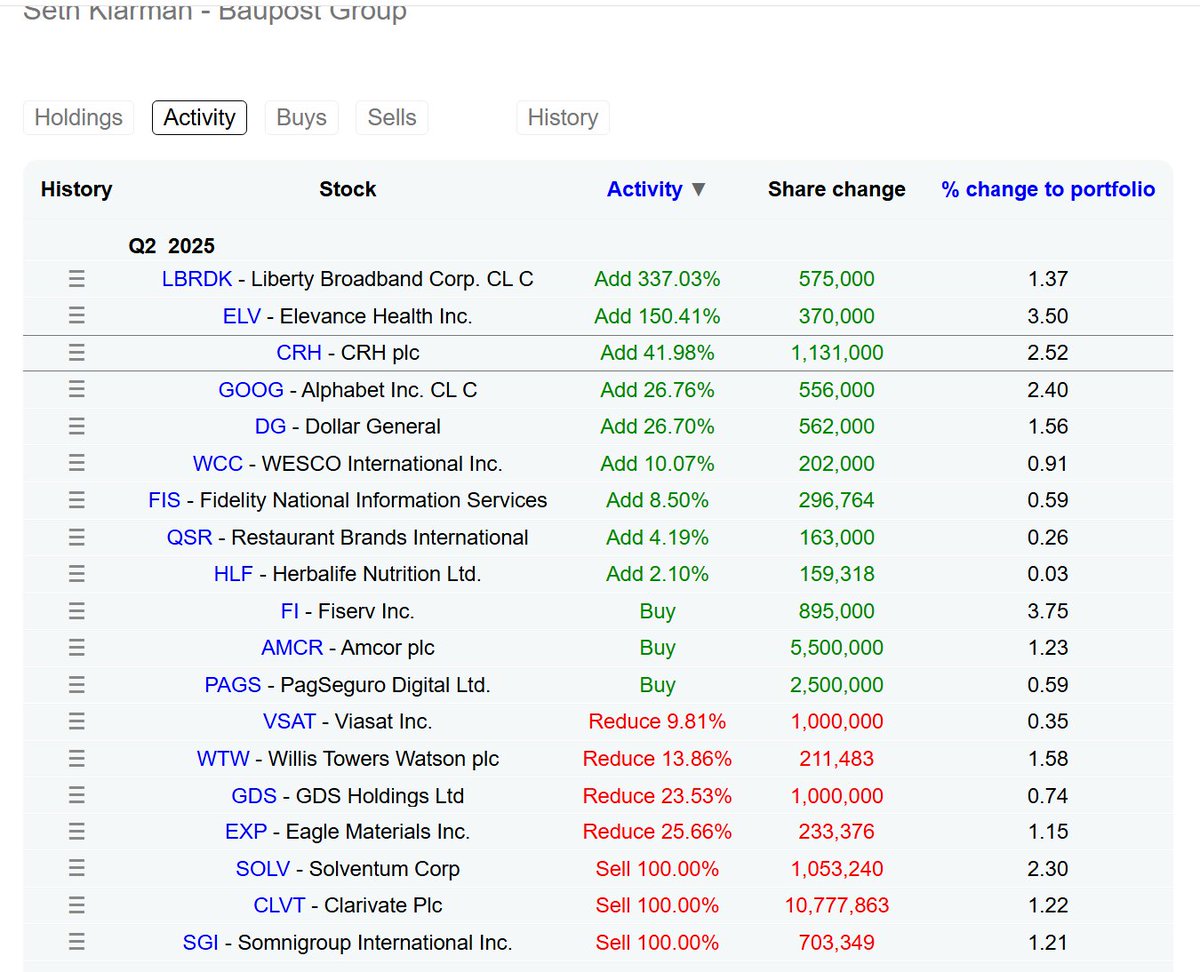Open the FI ticker link
Screen dimensions: 1200x972
[x=290, y=611]
